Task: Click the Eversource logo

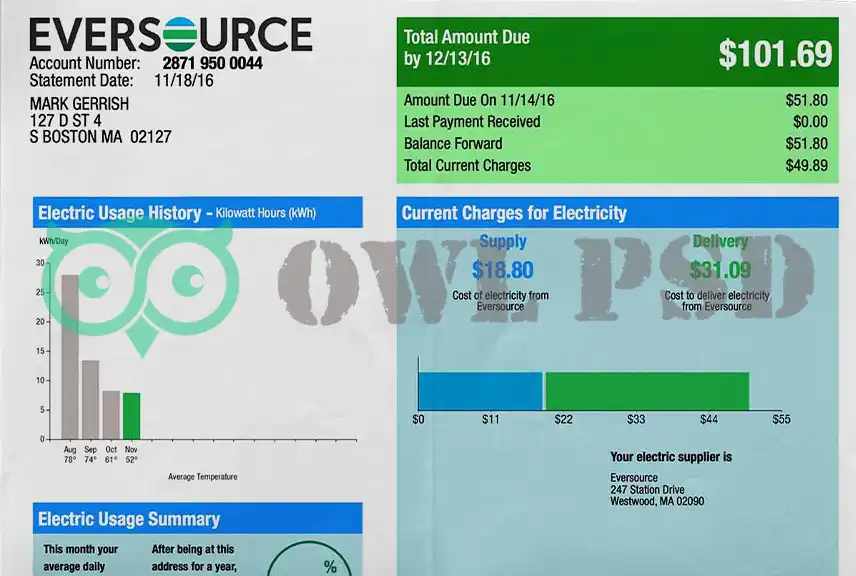Action: click(170, 34)
